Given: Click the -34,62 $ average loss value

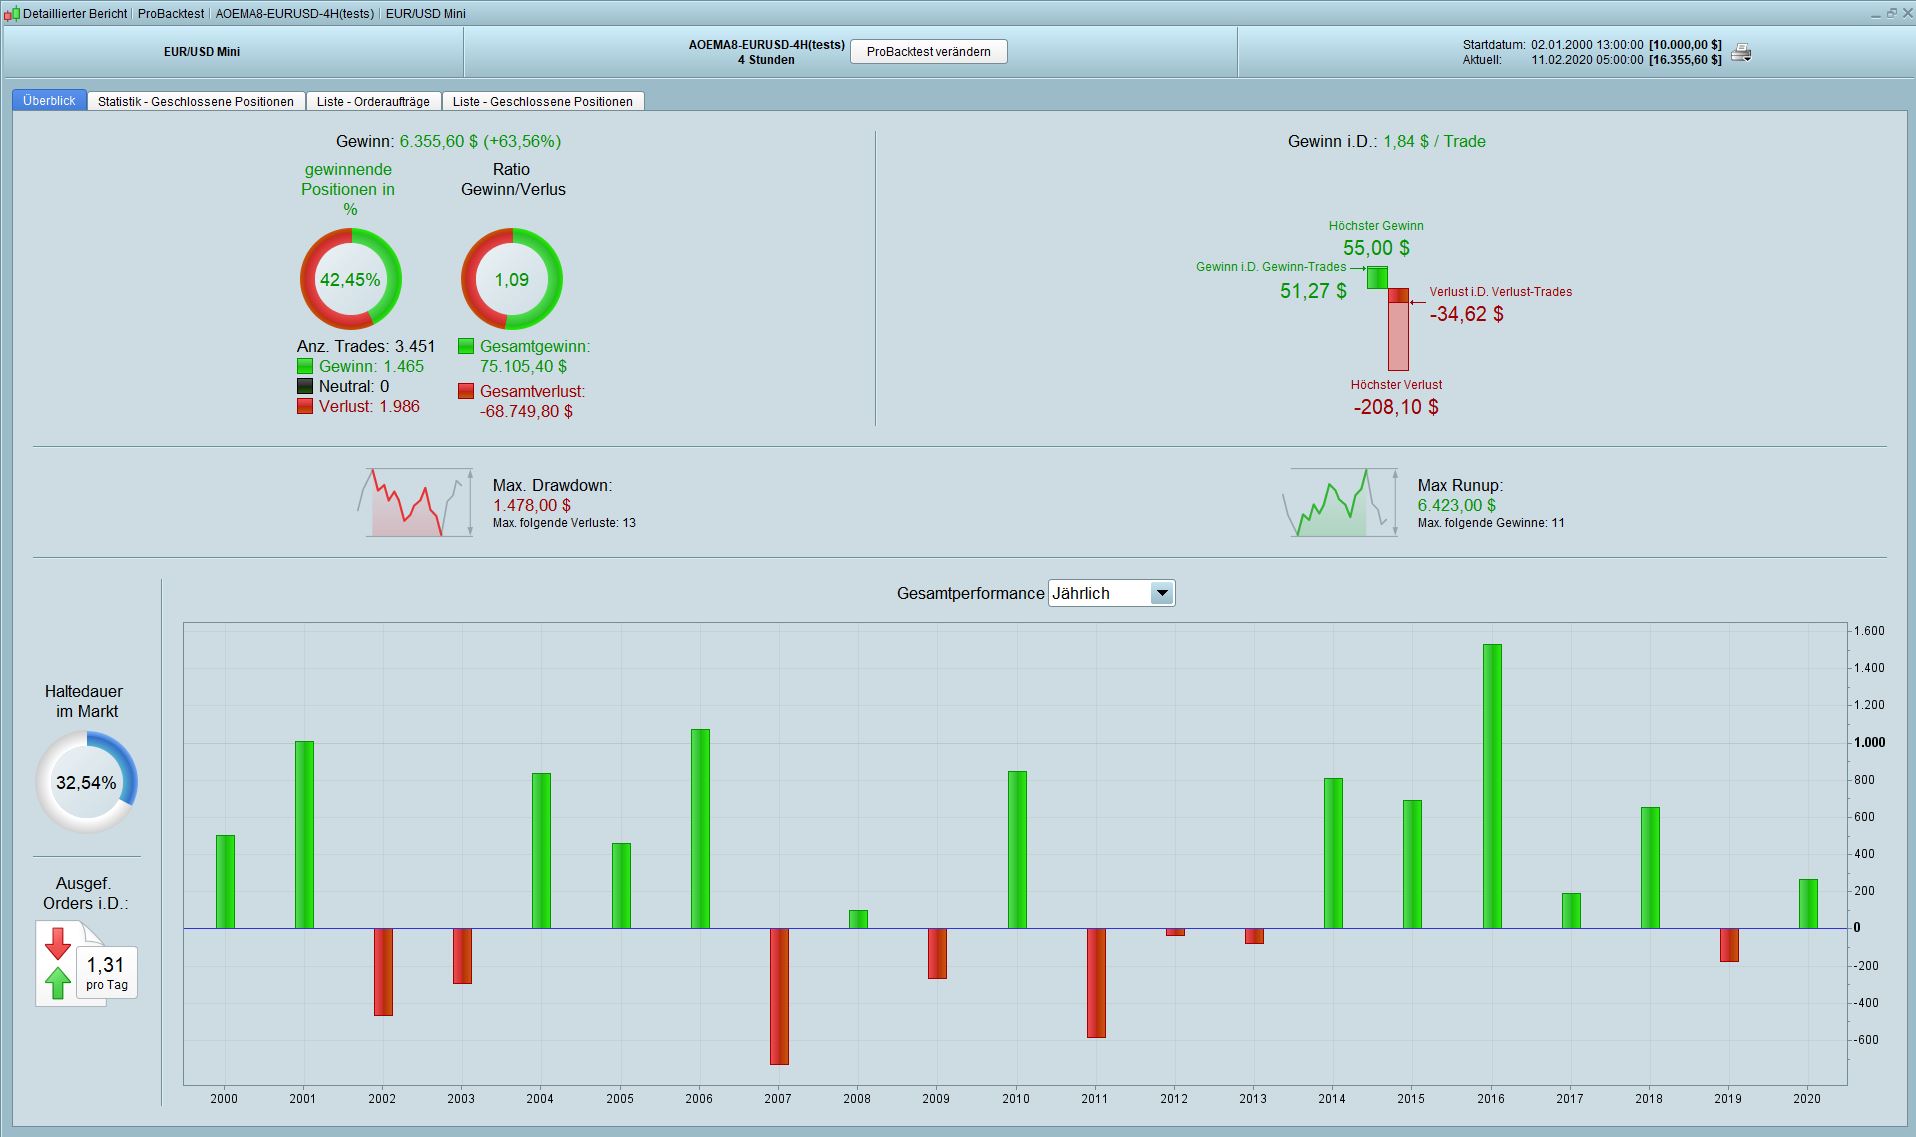Looking at the screenshot, I should click(x=1466, y=314).
